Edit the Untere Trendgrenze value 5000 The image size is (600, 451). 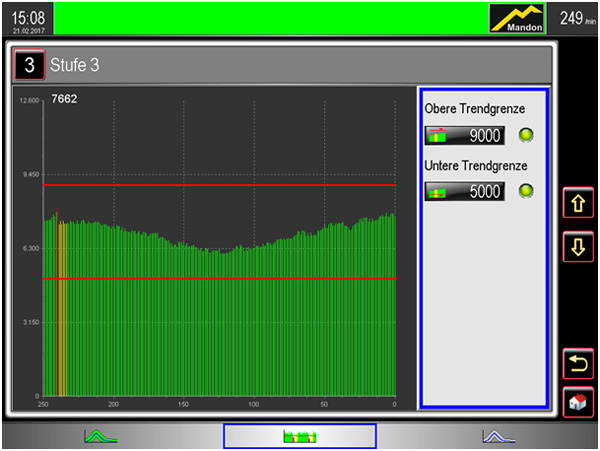pyautogui.click(x=477, y=192)
